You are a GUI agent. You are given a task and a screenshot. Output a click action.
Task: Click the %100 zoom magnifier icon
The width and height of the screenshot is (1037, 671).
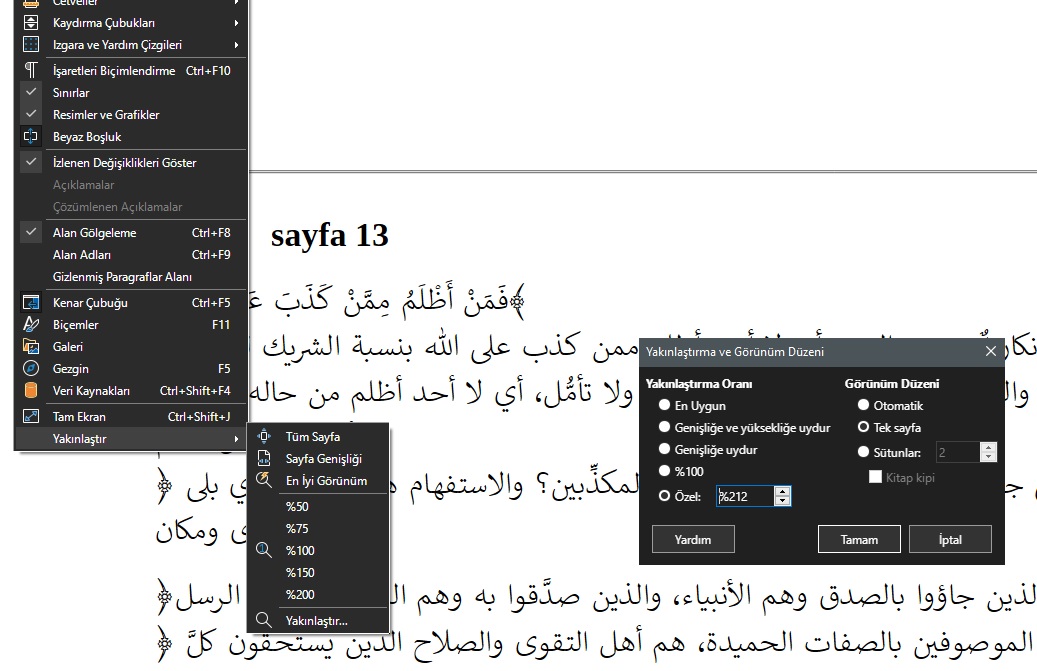[x=264, y=550]
